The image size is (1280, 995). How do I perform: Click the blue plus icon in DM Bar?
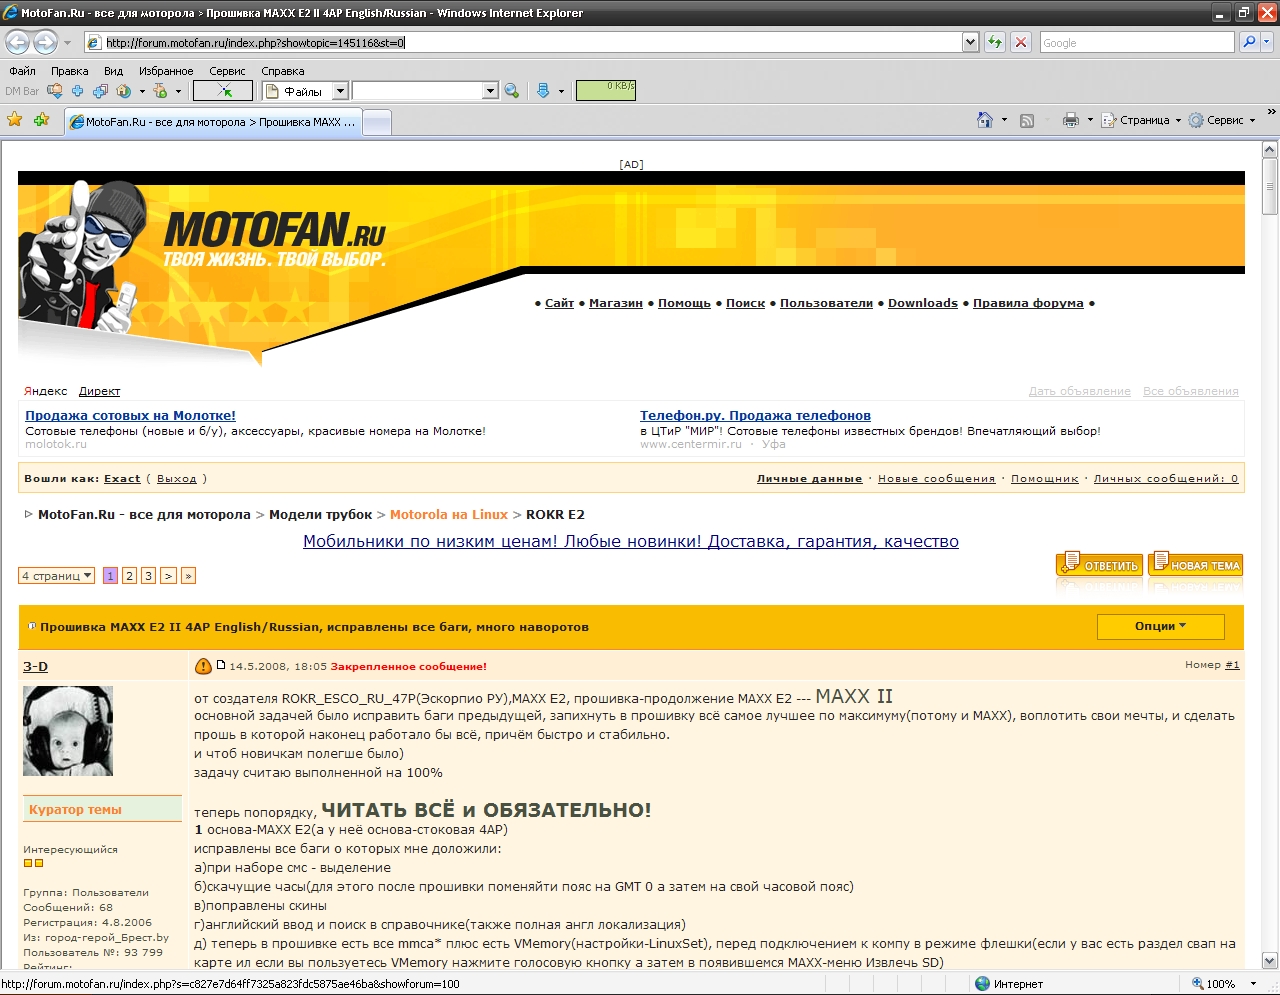coord(77,91)
